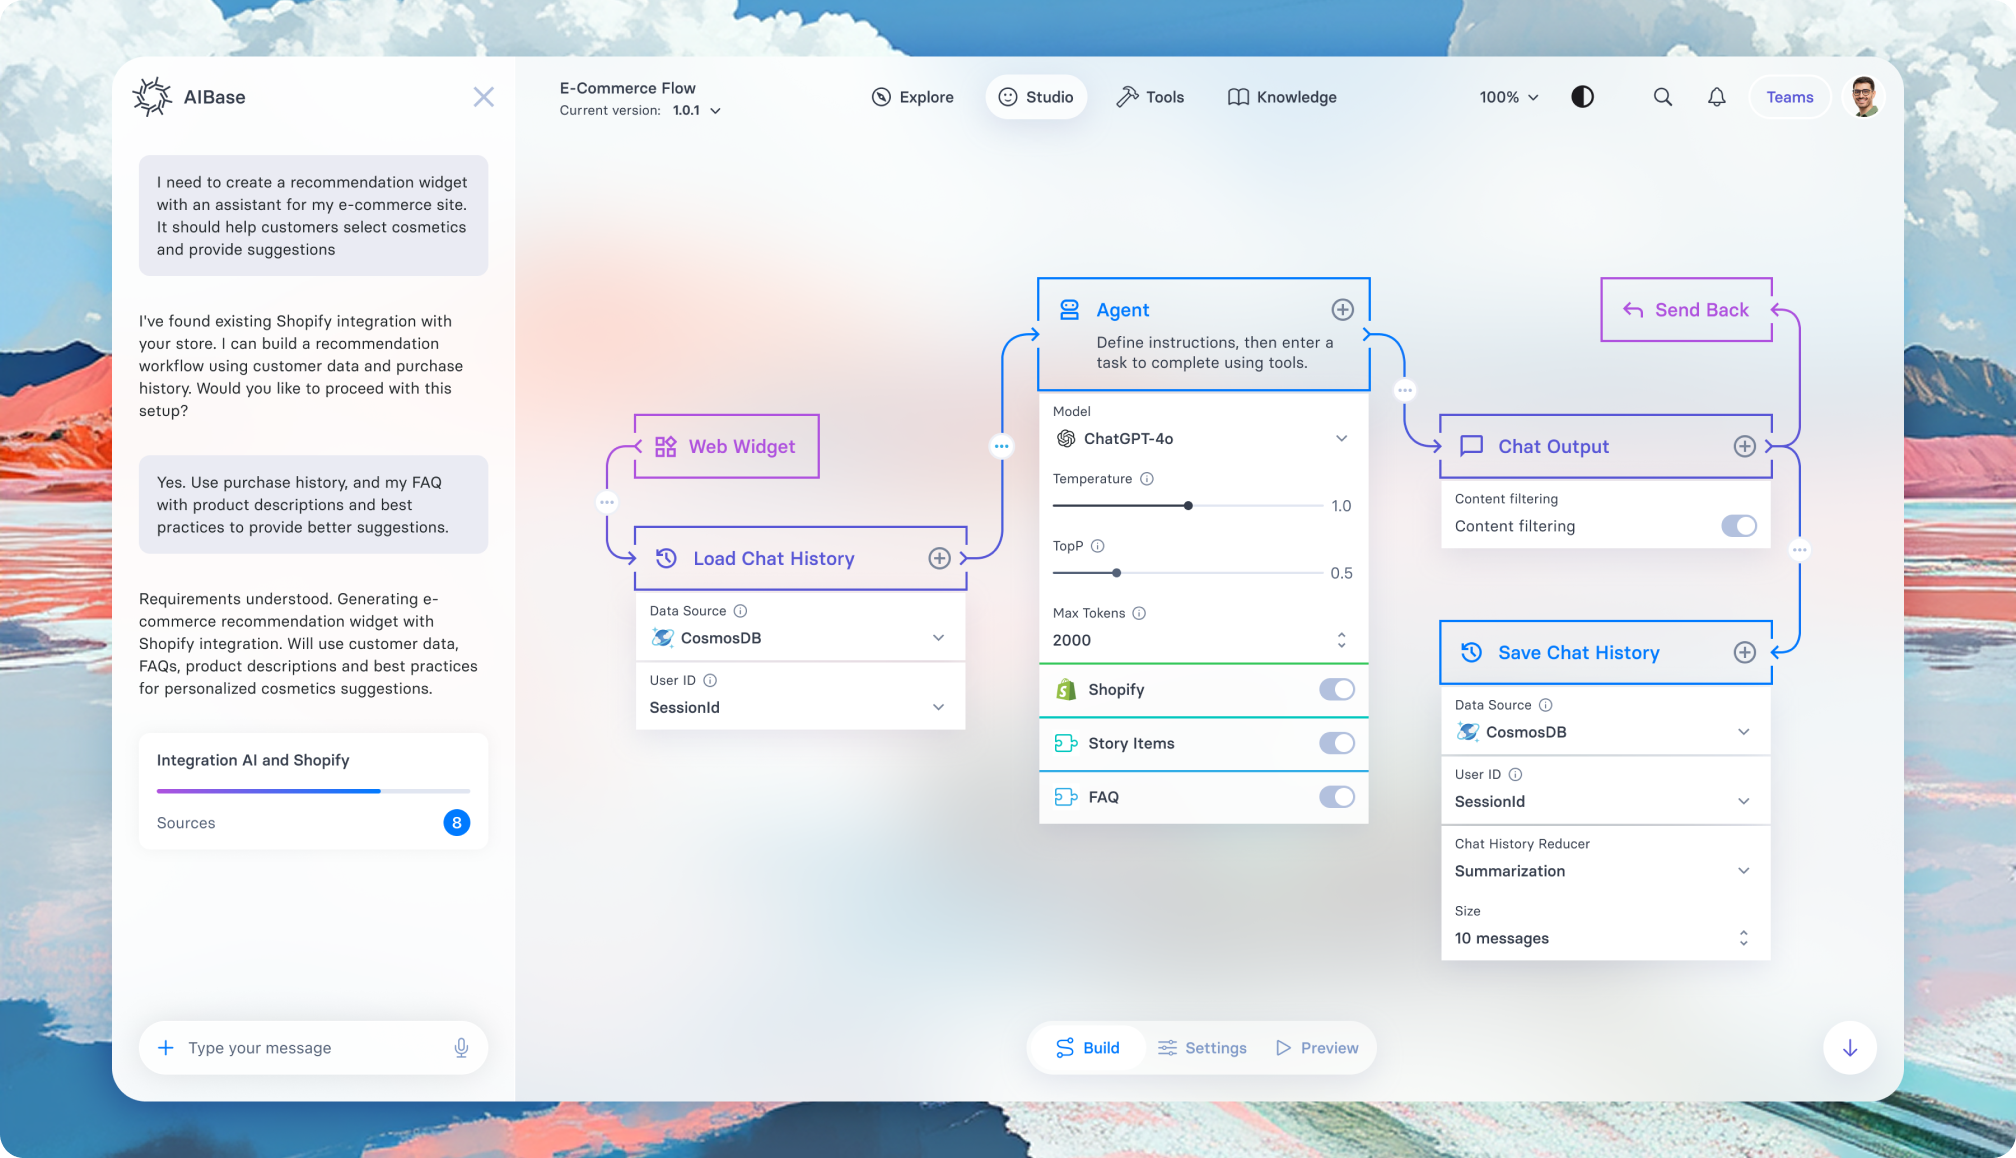
Task: Click the Teams button
Action: point(1789,97)
